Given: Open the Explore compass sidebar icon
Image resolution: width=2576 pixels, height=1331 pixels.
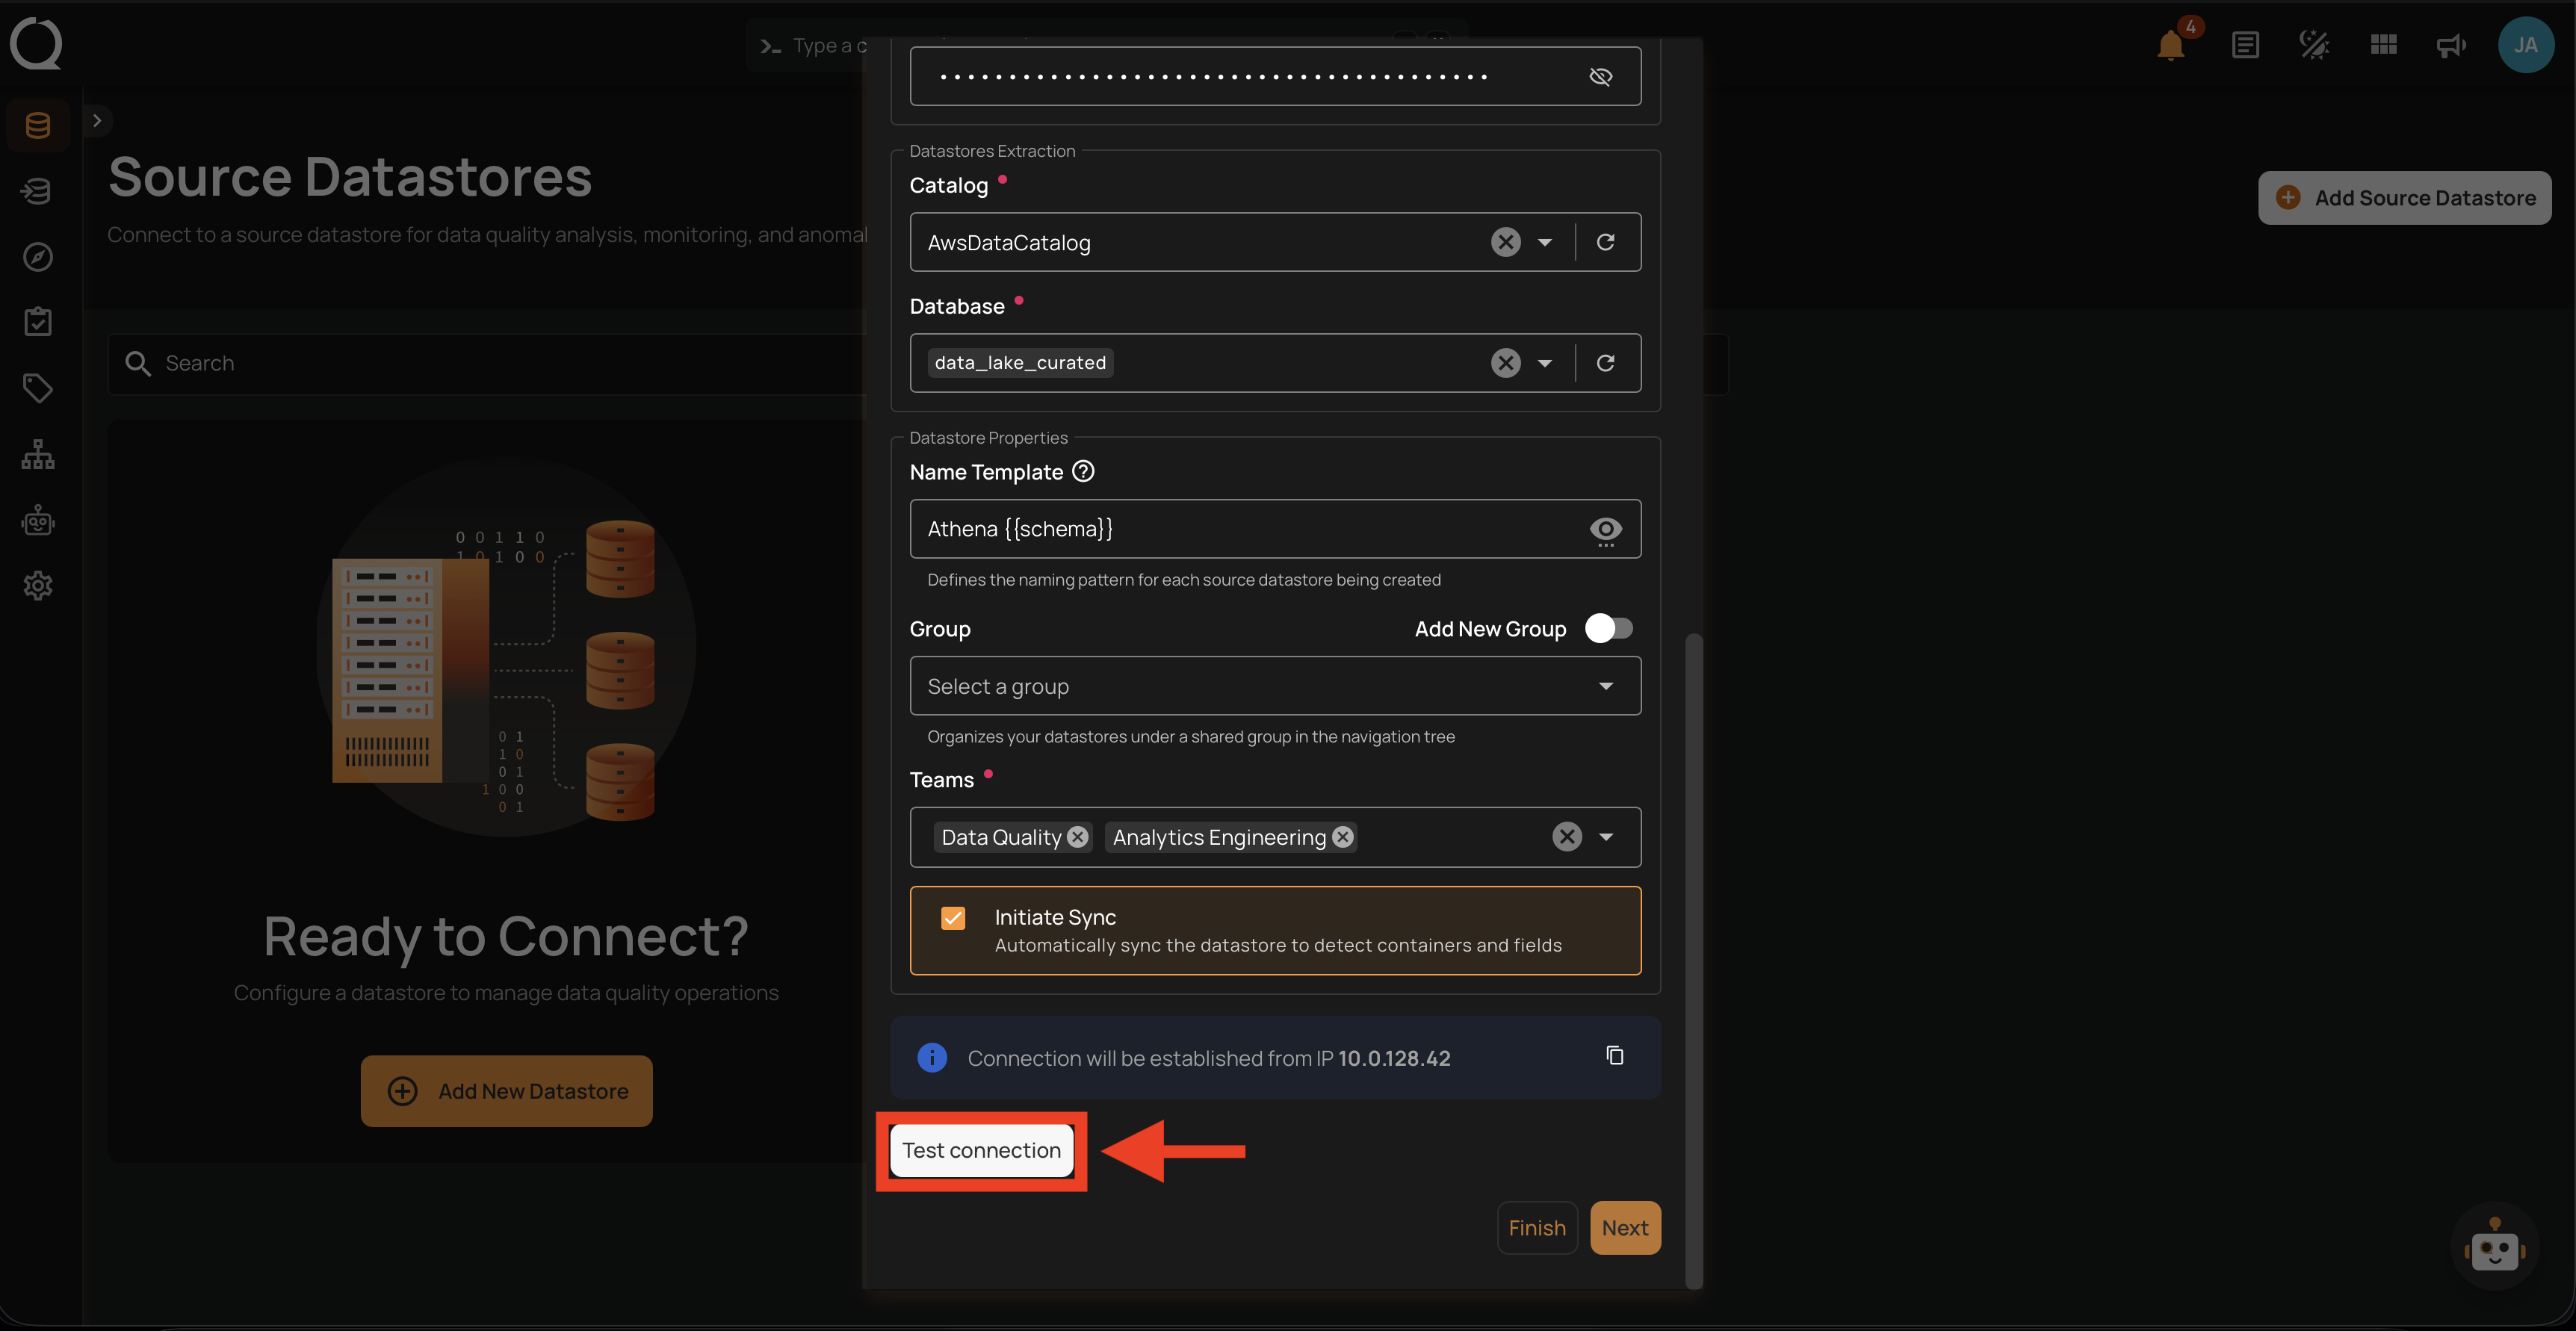Looking at the screenshot, I should [x=38, y=257].
